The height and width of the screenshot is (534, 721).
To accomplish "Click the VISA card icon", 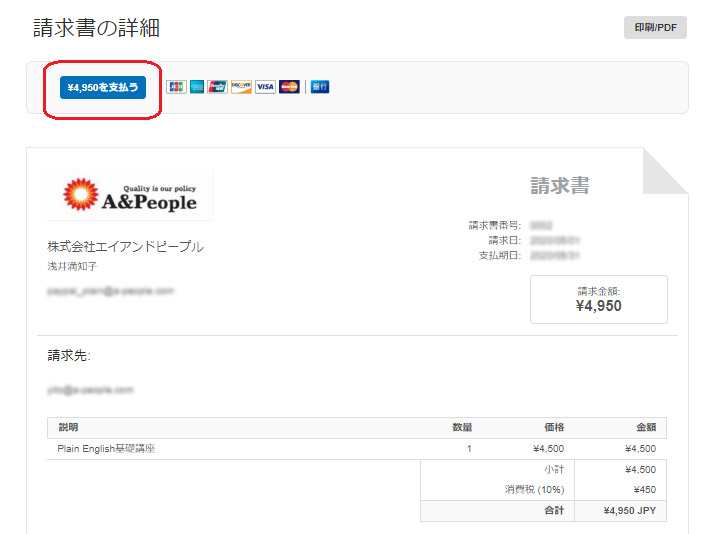I will (x=265, y=87).
